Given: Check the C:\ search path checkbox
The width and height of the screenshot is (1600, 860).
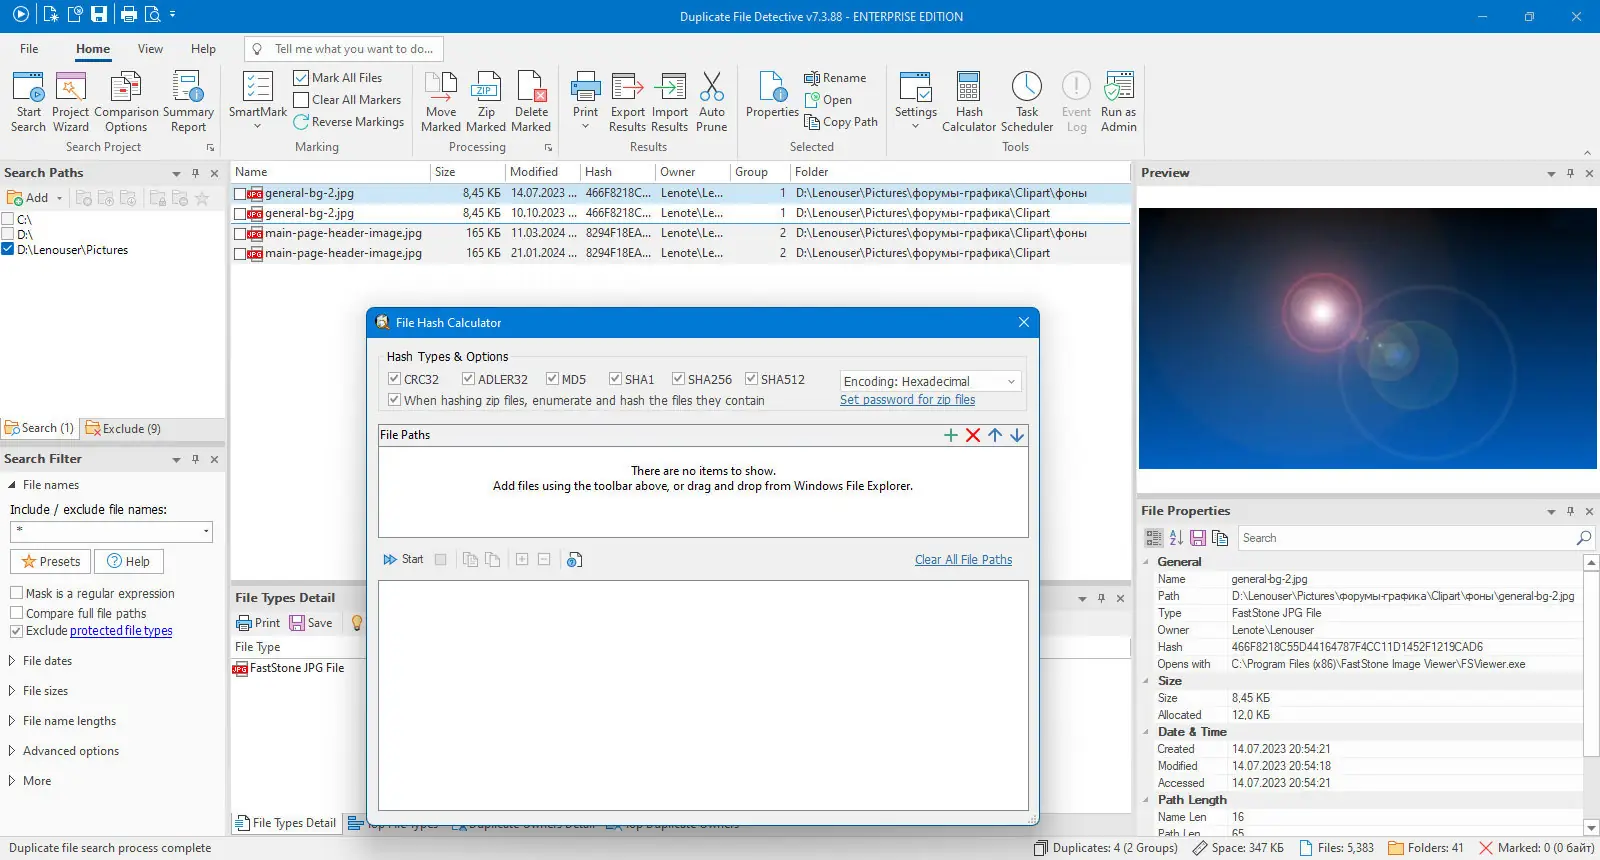Looking at the screenshot, I should pos(8,219).
